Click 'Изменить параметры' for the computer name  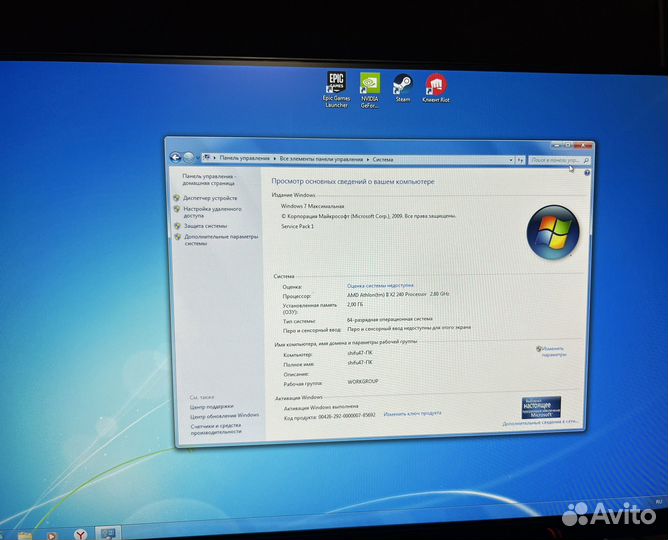point(553,351)
